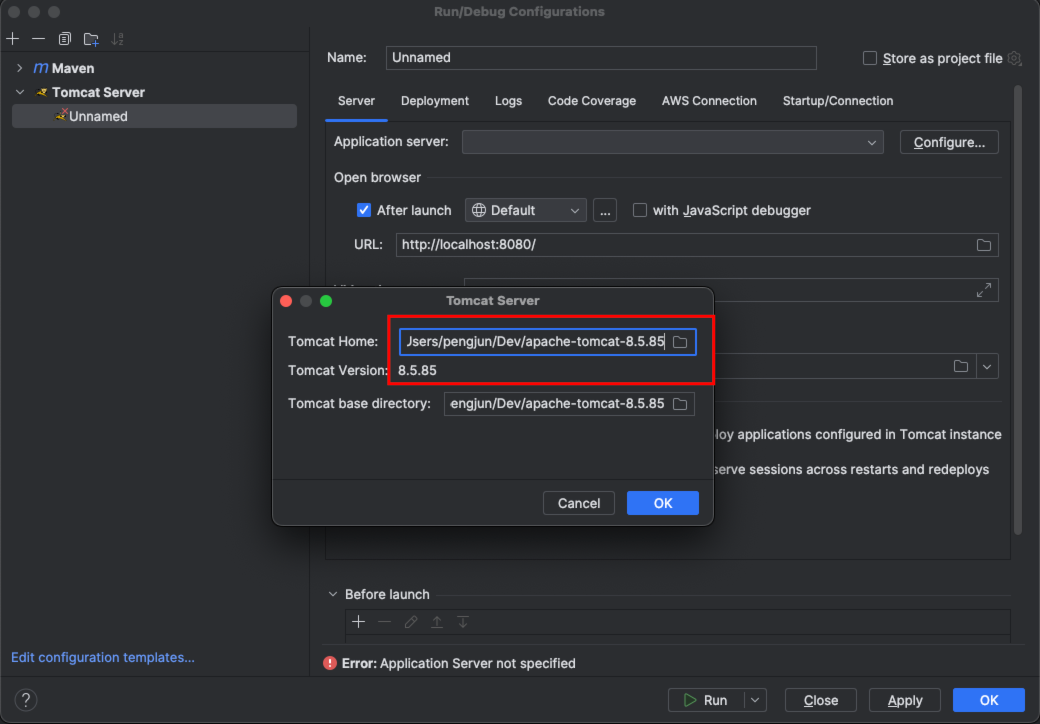Move Before launch task down
Image resolution: width=1040 pixels, height=724 pixels.
(x=463, y=622)
